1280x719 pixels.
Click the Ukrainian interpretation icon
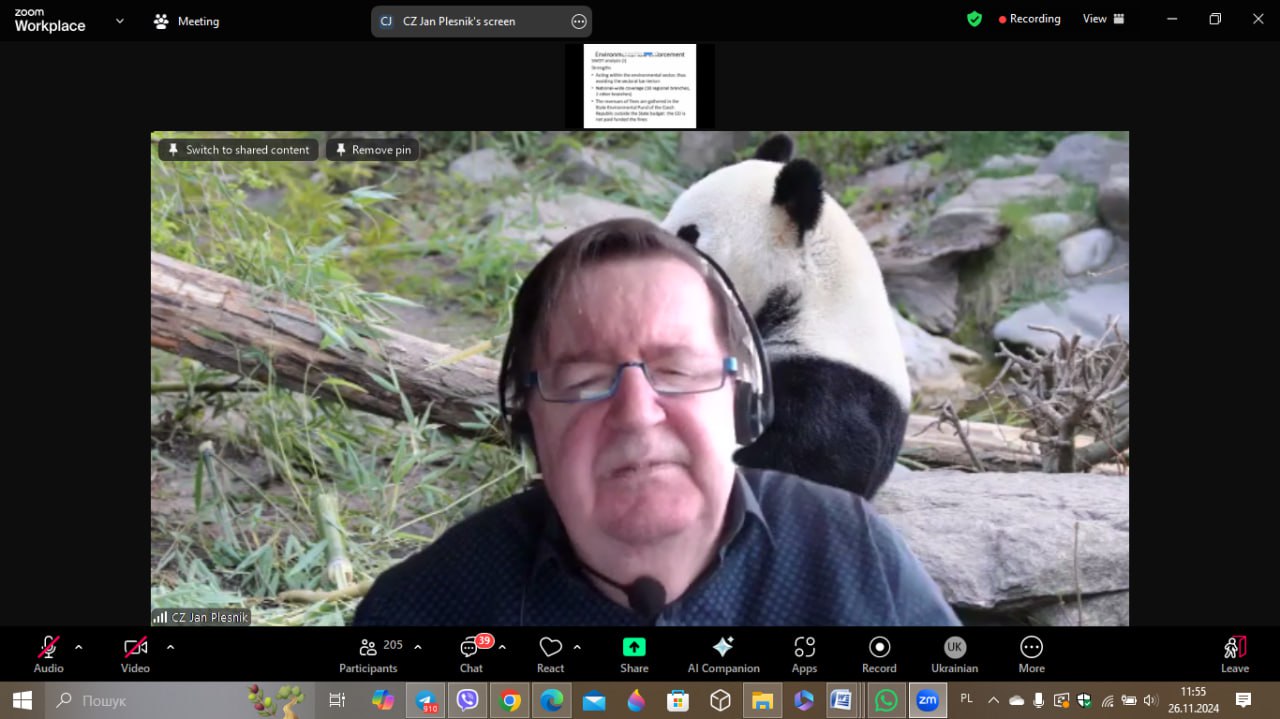[954, 654]
